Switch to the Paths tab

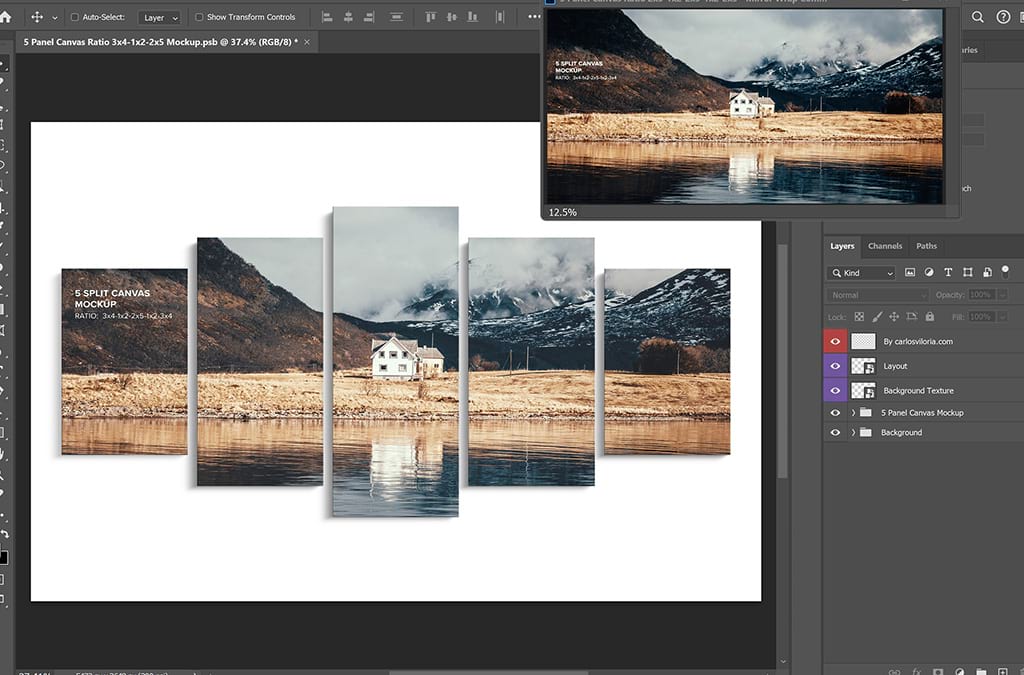pos(926,246)
